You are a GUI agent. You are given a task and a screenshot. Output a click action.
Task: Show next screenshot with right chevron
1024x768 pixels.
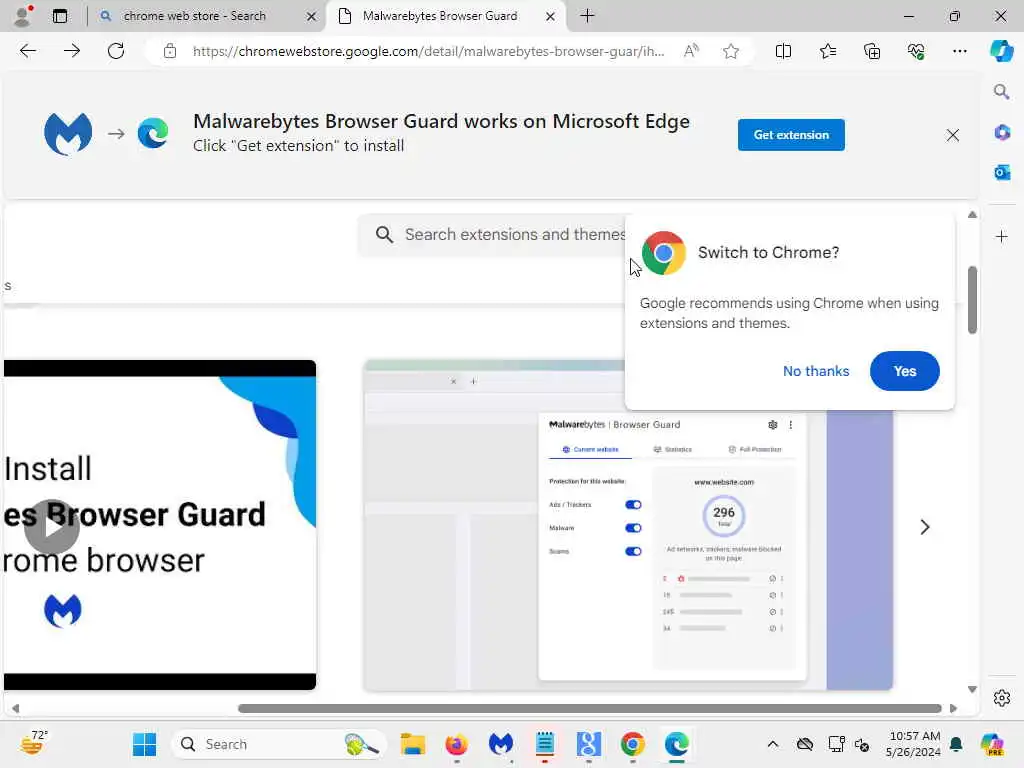tap(925, 527)
